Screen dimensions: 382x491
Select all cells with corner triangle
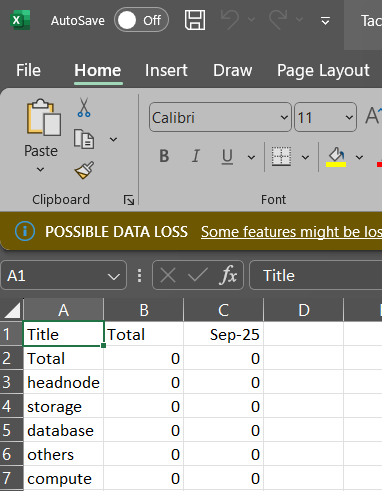coord(12,310)
